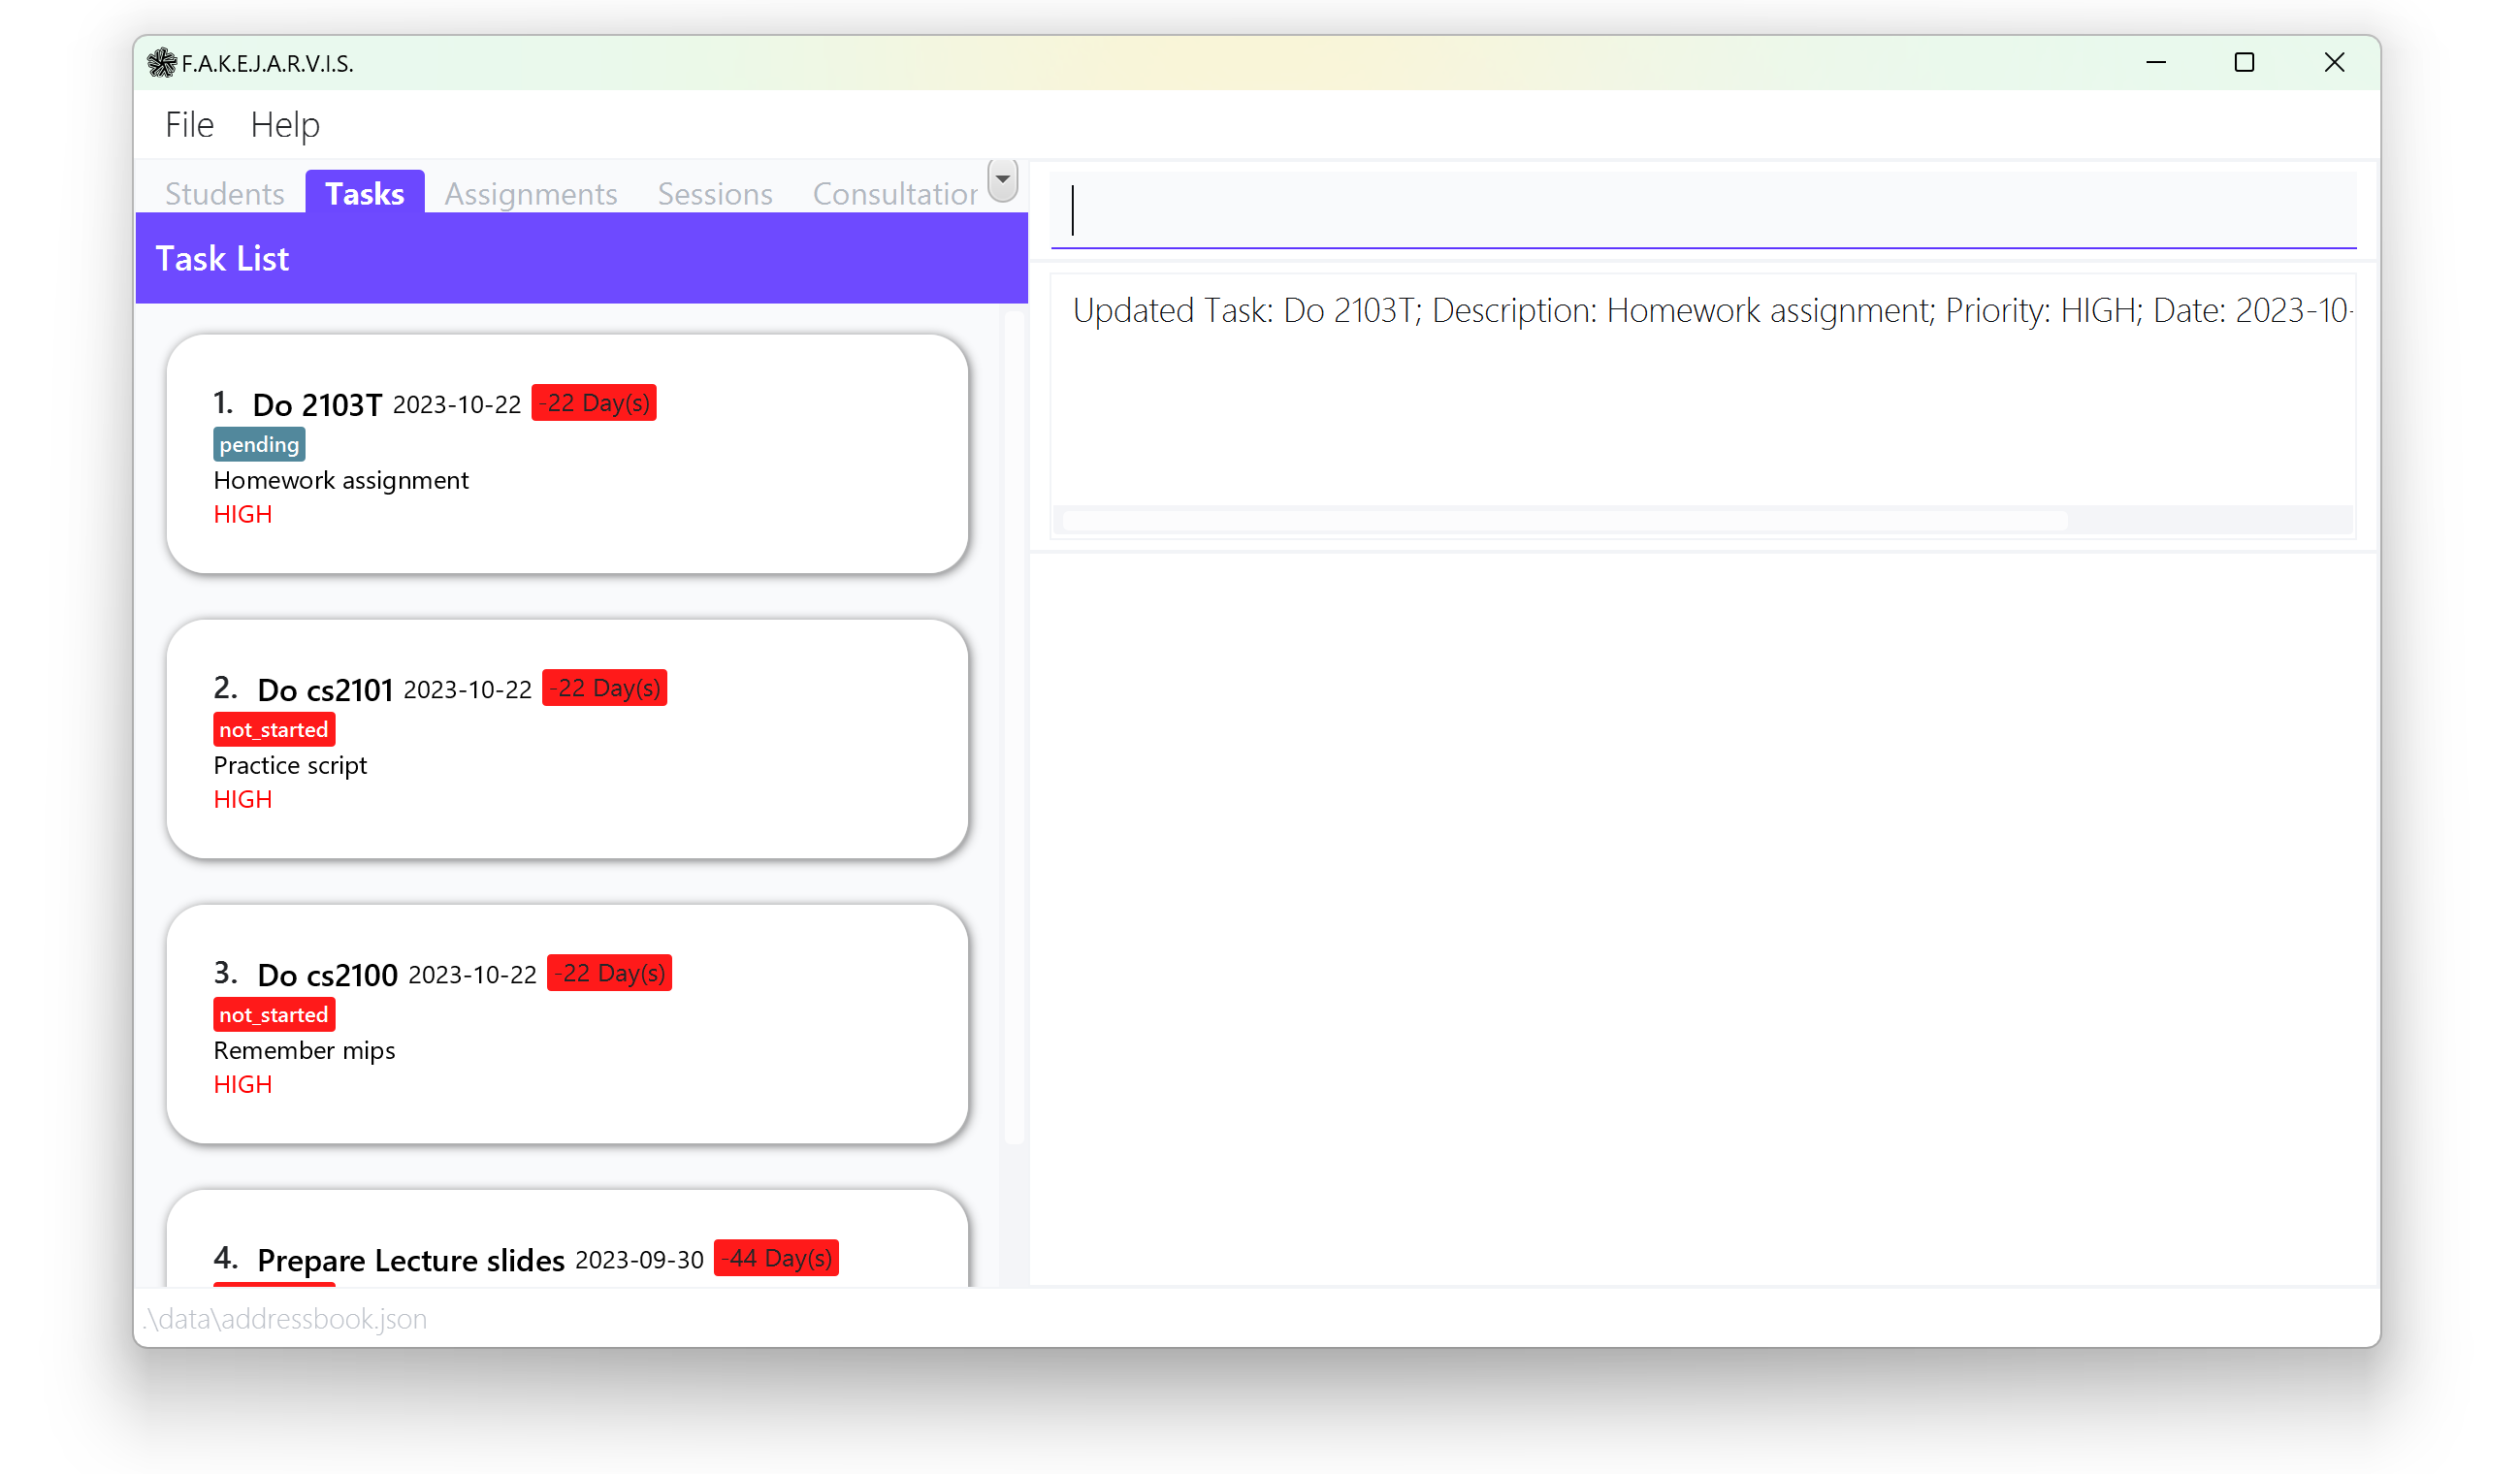Toggle HIGH priority label on Do cs2101
This screenshot has width=2520, height=1474.
click(241, 798)
